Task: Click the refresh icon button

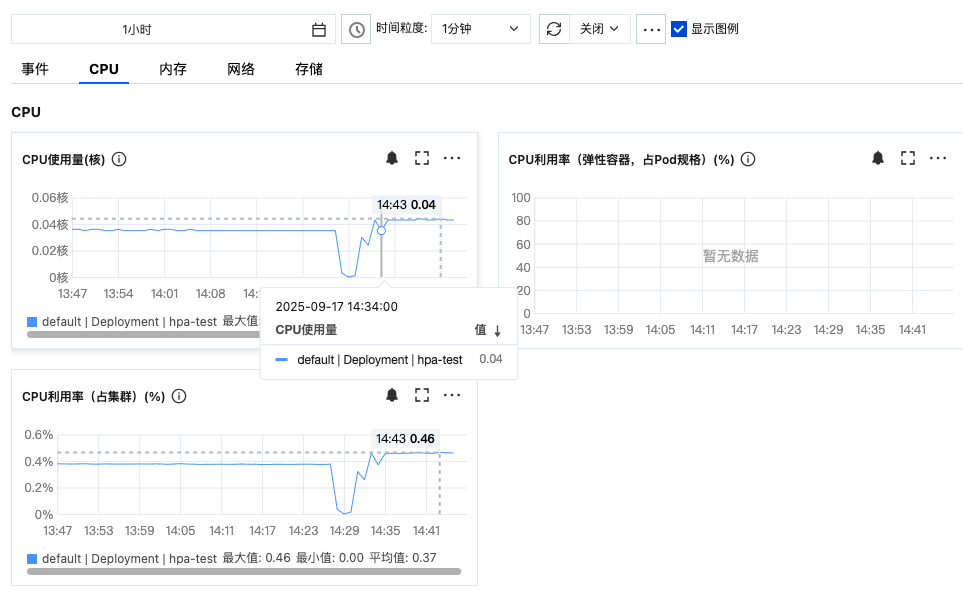Action: [554, 29]
